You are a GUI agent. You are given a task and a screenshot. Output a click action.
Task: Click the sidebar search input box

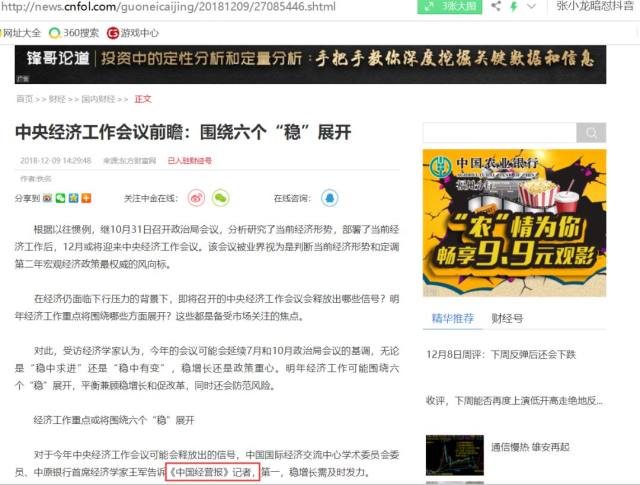500,133
